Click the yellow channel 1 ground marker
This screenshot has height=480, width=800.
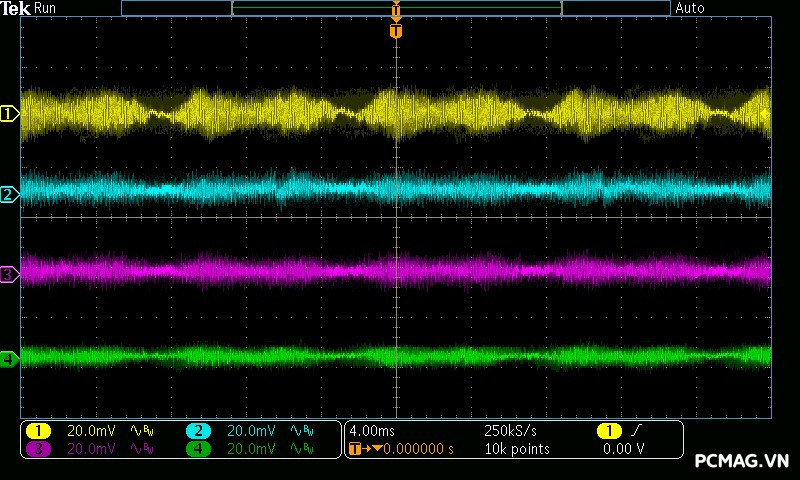tap(9, 114)
